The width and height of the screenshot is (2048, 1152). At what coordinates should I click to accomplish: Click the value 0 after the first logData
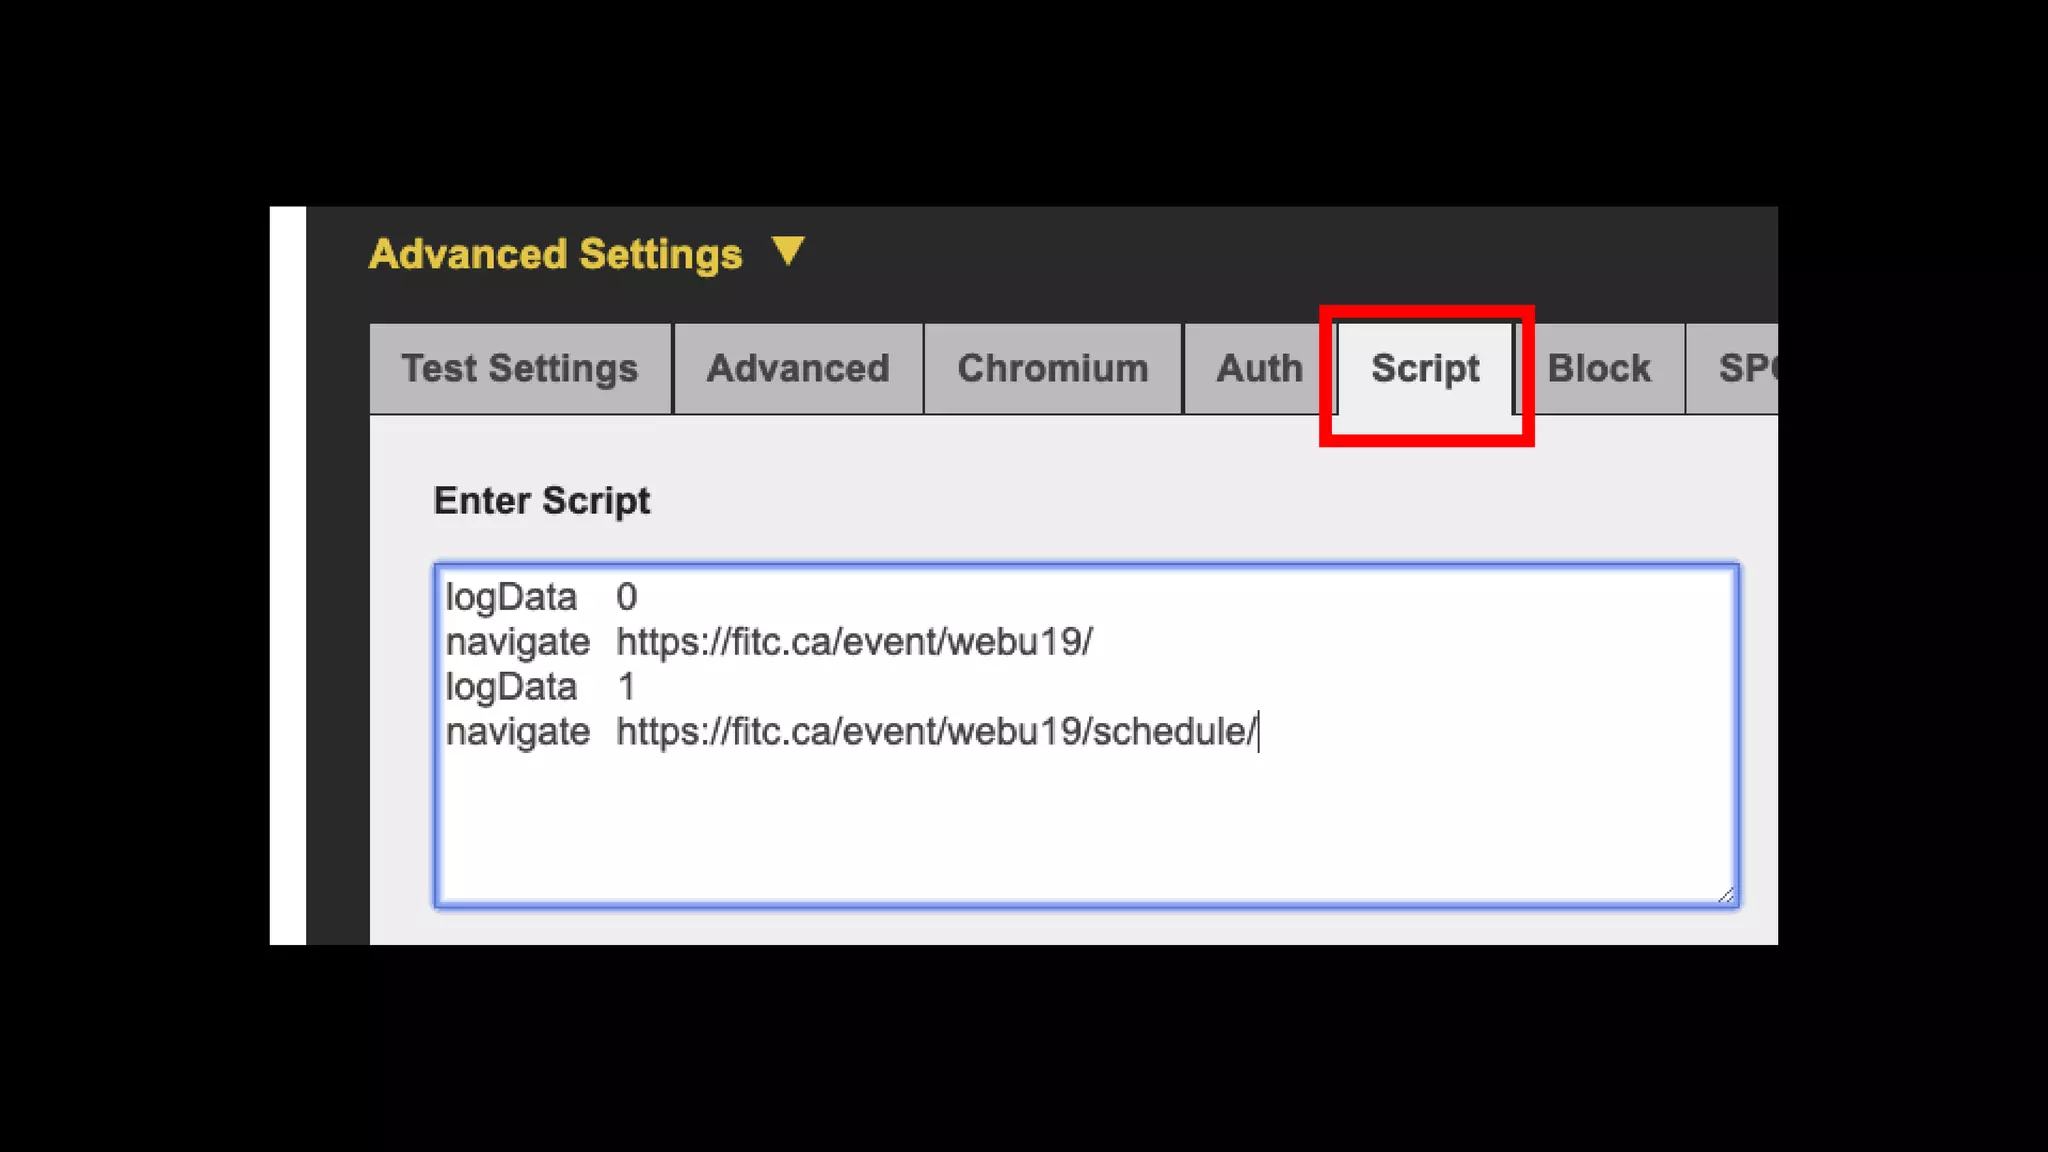click(x=626, y=597)
